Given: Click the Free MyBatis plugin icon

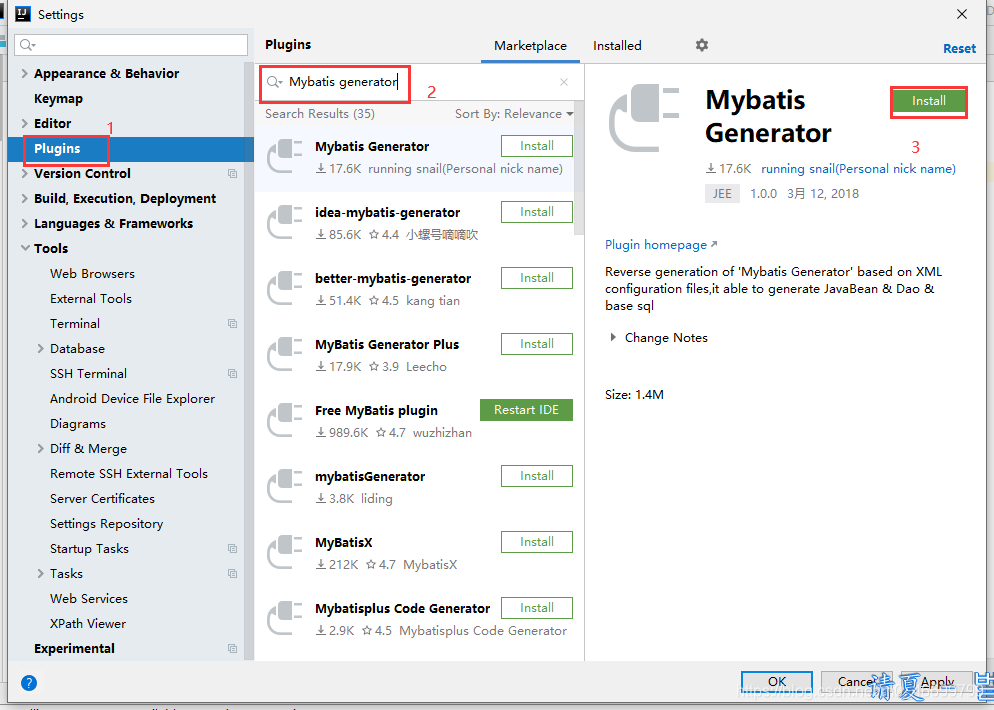Looking at the screenshot, I should [285, 420].
